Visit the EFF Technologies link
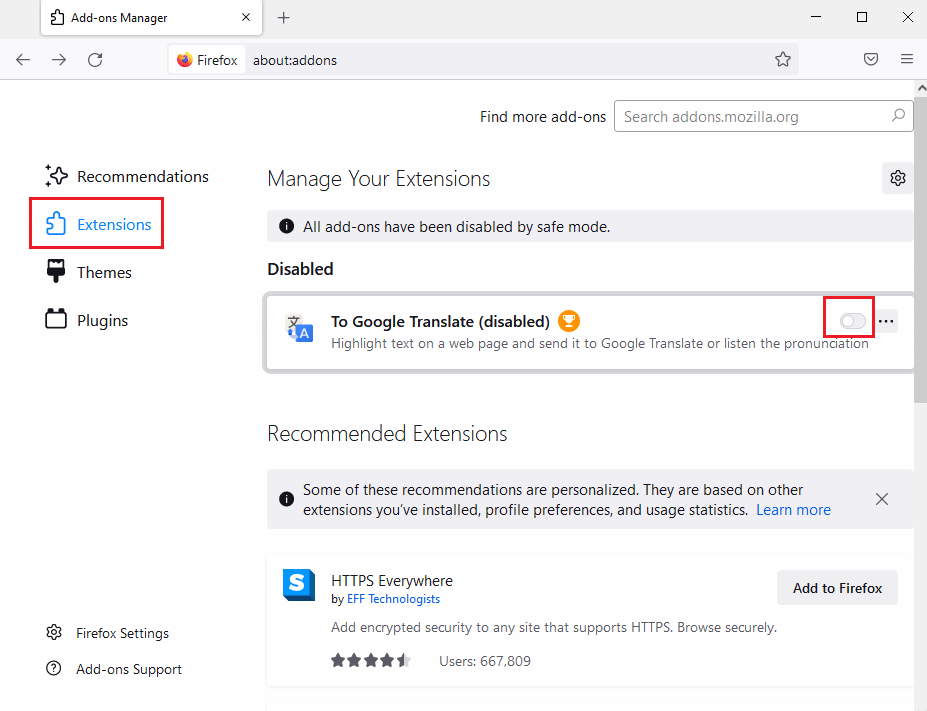 click(393, 598)
